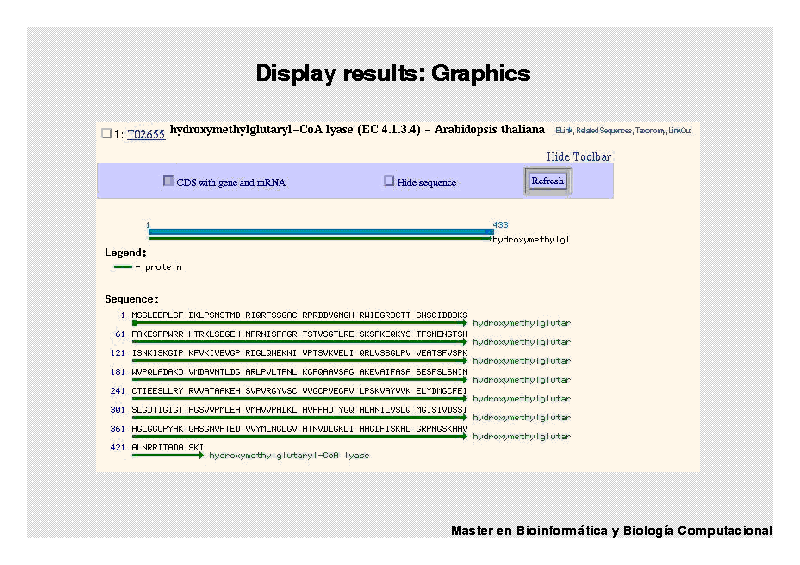This screenshot has width=800, height=565.
Task: Tick the checkbox beside entry 1
Action: coord(106,133)
